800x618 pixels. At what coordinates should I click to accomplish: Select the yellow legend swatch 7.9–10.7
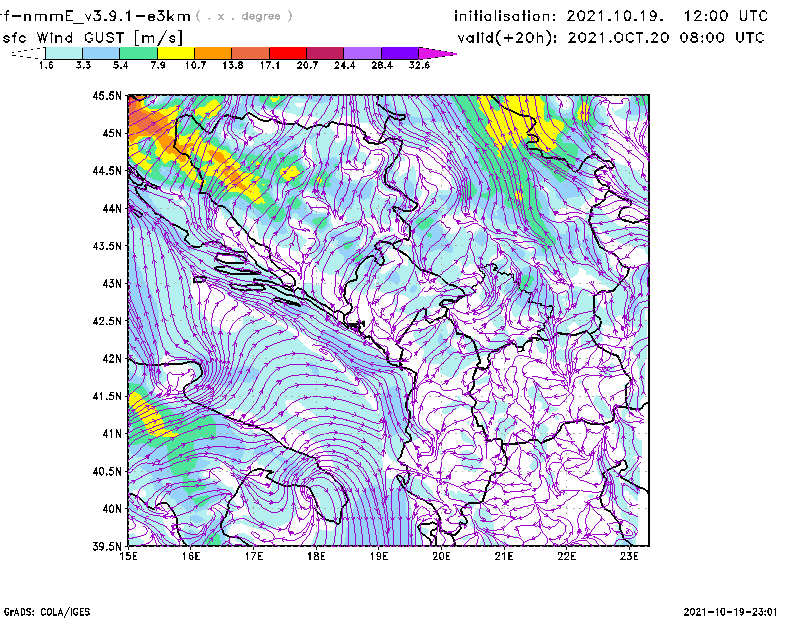pyautogui.click(x=176, y=53)
